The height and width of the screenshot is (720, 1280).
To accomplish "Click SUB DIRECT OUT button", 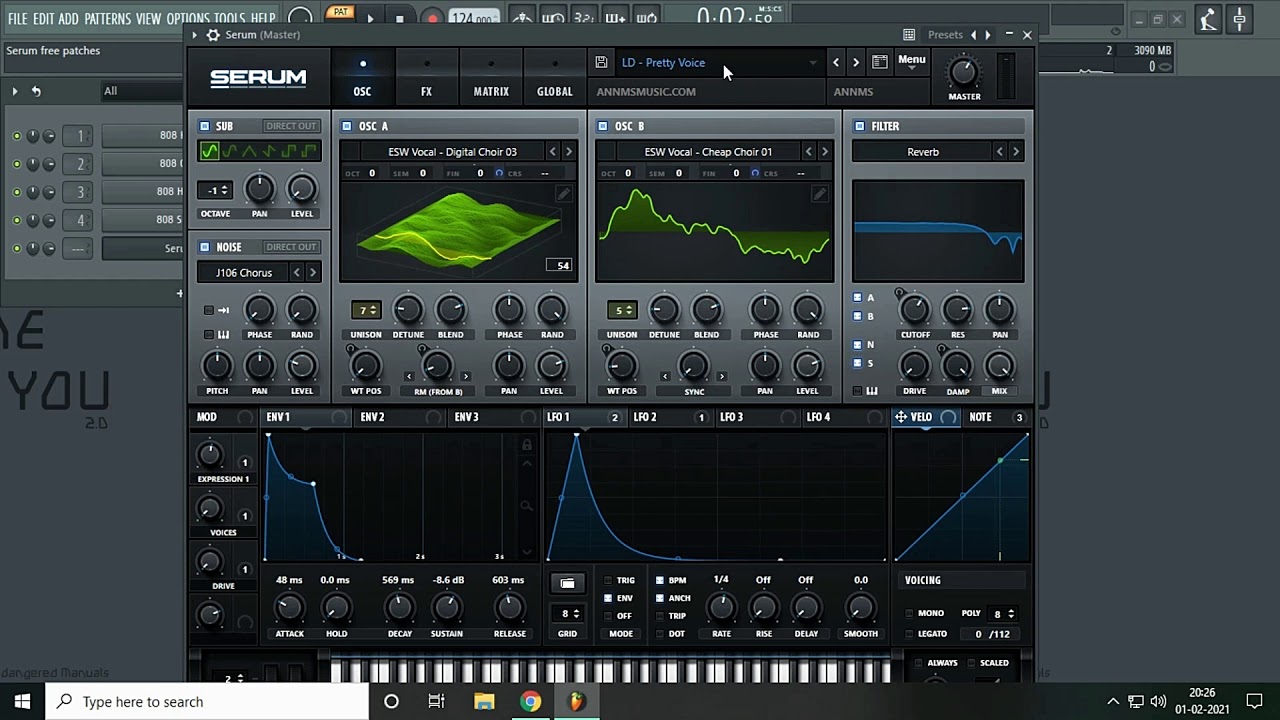I will [291, 126].
